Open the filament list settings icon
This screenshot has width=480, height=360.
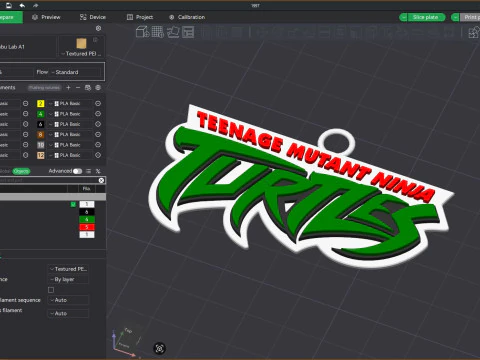(98, 87)
